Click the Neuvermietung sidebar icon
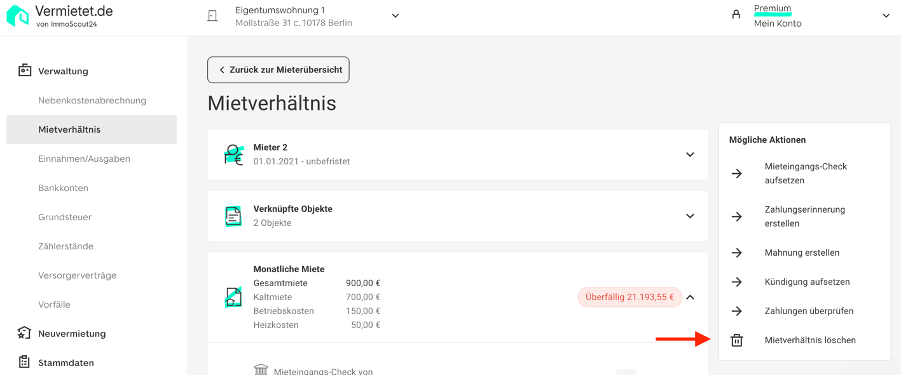The width and height of the screenshot is (902, 376). pyautogui.click(x=24, y=333)
